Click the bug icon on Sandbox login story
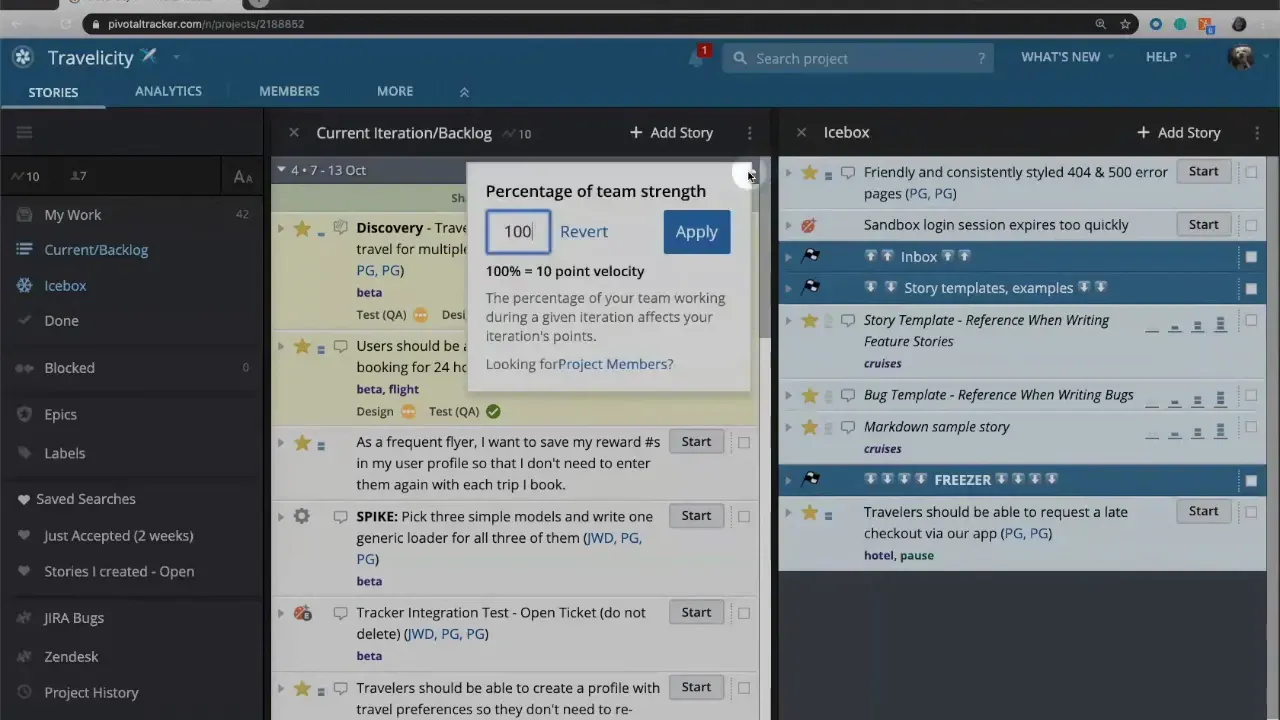The height and width of the screenshot is (720, 1280). click(x=808, y=225)
